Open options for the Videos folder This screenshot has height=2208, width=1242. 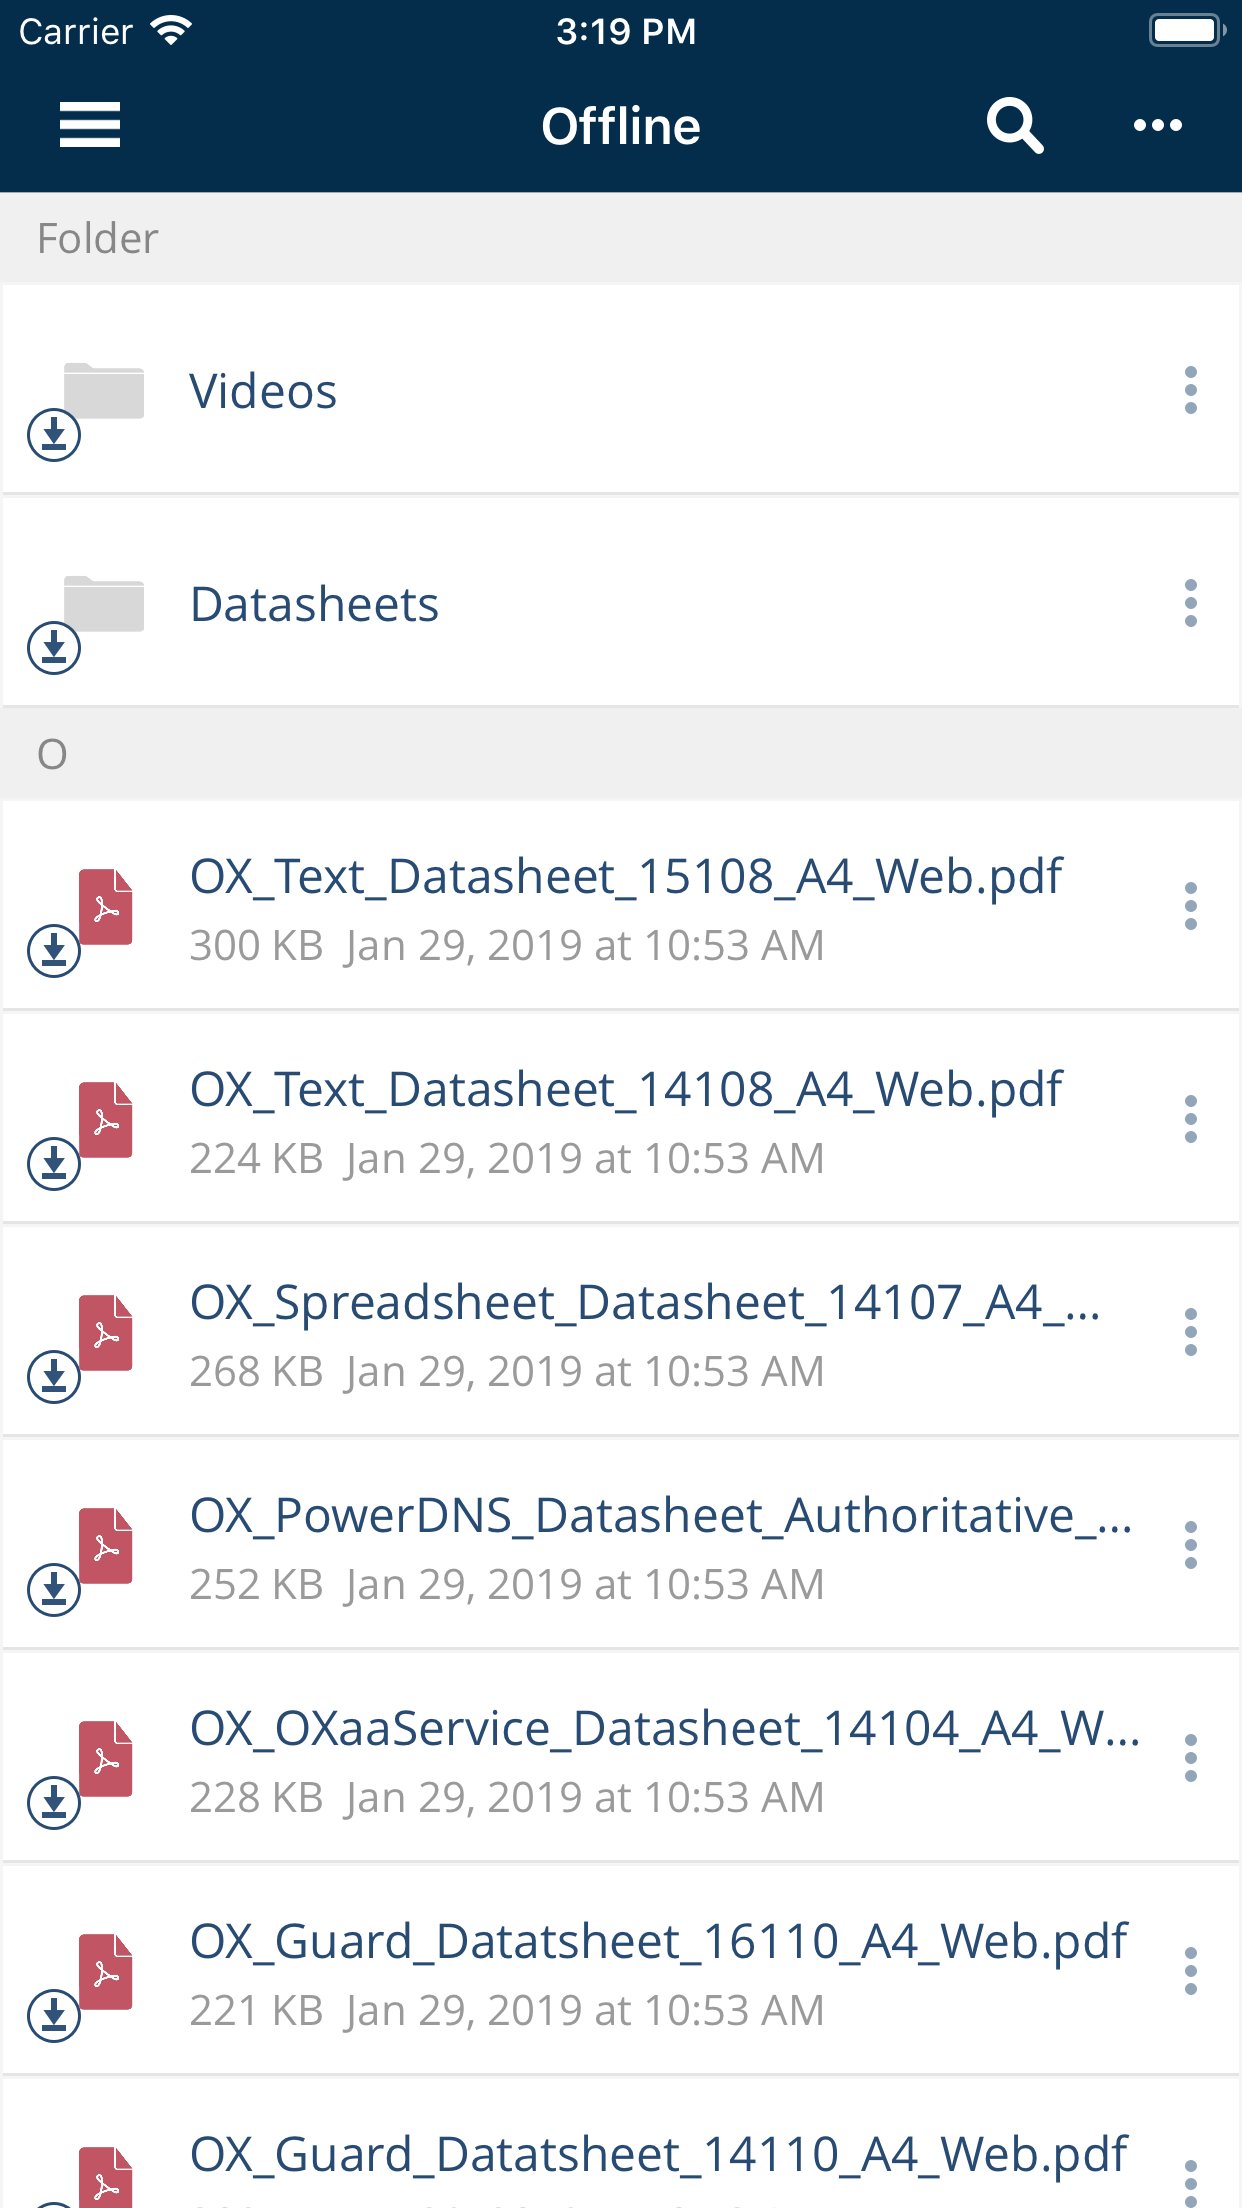pos(1190,390)
